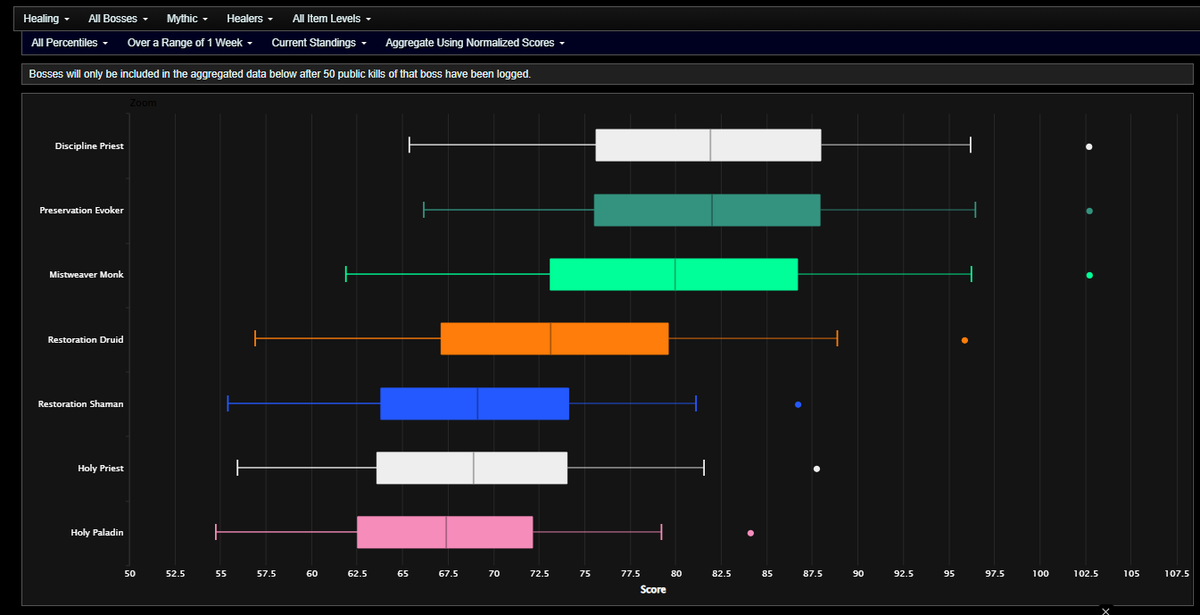This screenshot has height=615, width=1200.
Task: Click the Discipline Priest axis label
Action: 90,146
